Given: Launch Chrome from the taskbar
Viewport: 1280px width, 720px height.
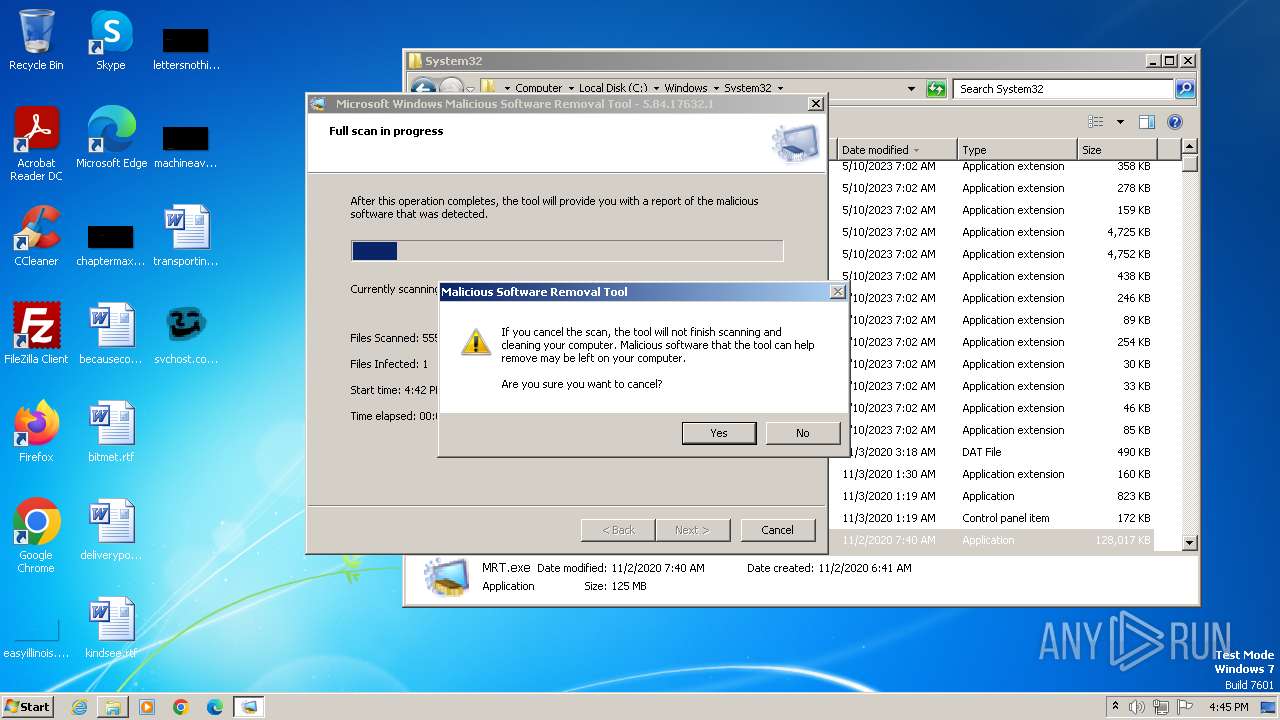Looking at the screenshot, I should (181, 707).
